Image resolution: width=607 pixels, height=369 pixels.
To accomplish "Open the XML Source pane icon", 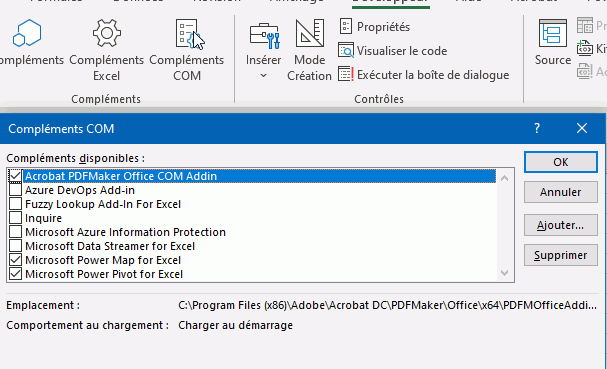I will coord(553,33).
